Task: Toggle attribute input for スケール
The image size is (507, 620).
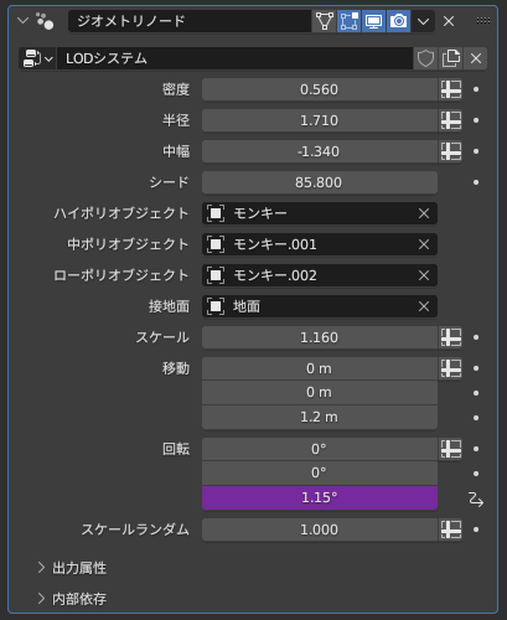Action: pos(451,337)
